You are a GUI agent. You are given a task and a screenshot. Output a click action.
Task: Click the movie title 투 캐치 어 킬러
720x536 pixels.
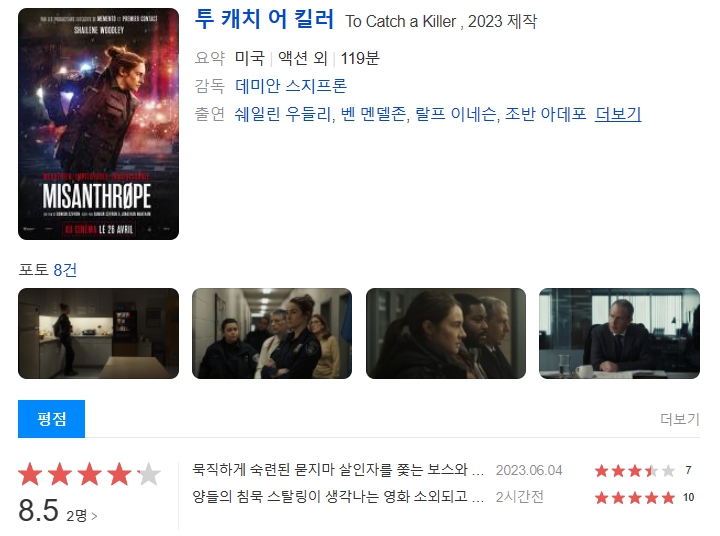pyautogui.click(x=264, y=19)
